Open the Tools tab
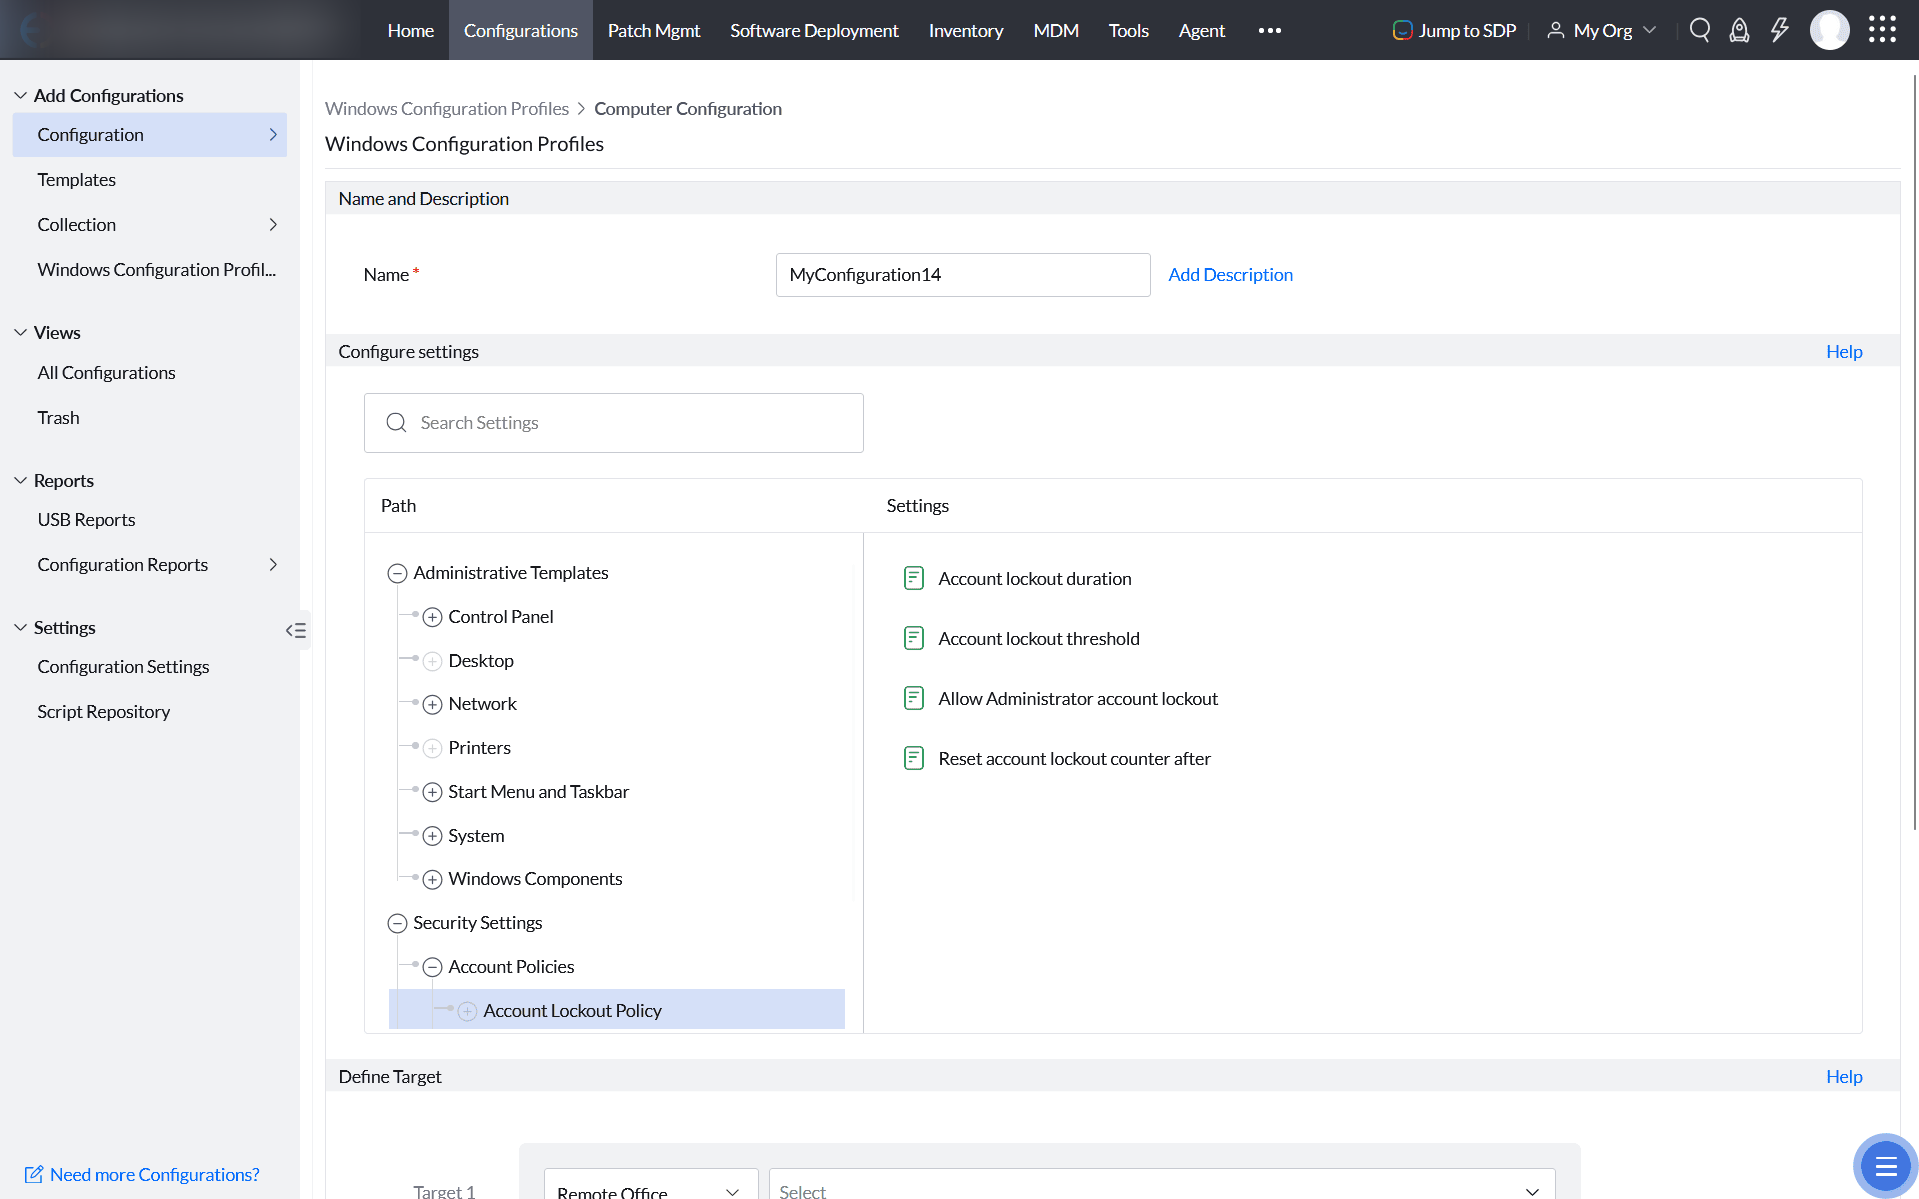Viewport: 1919px width, 1199px height. [1128, 30]
